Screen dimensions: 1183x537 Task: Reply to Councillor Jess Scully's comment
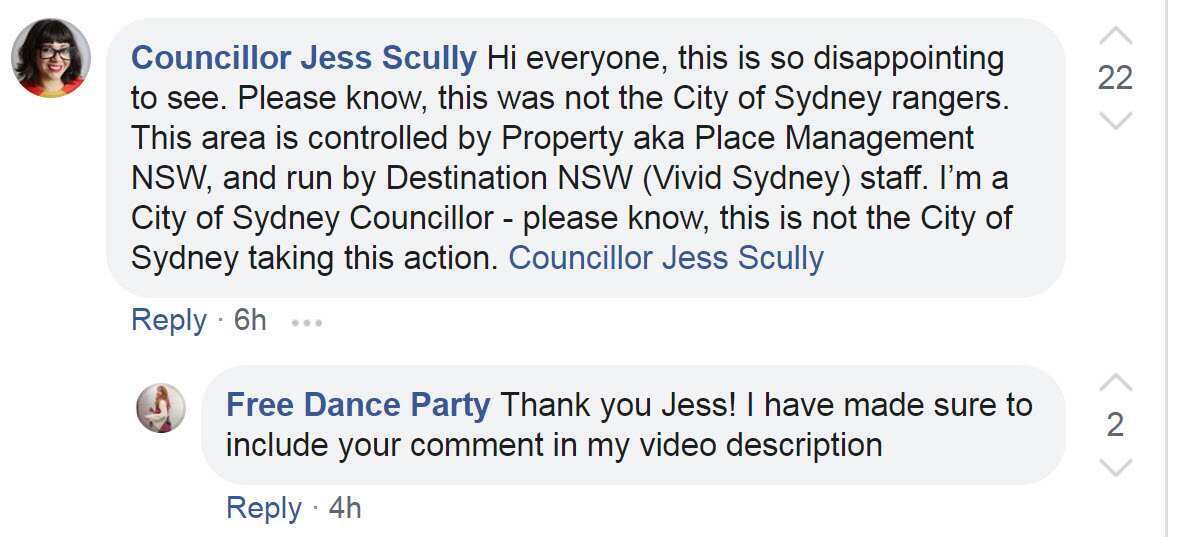tap(168, 321)
